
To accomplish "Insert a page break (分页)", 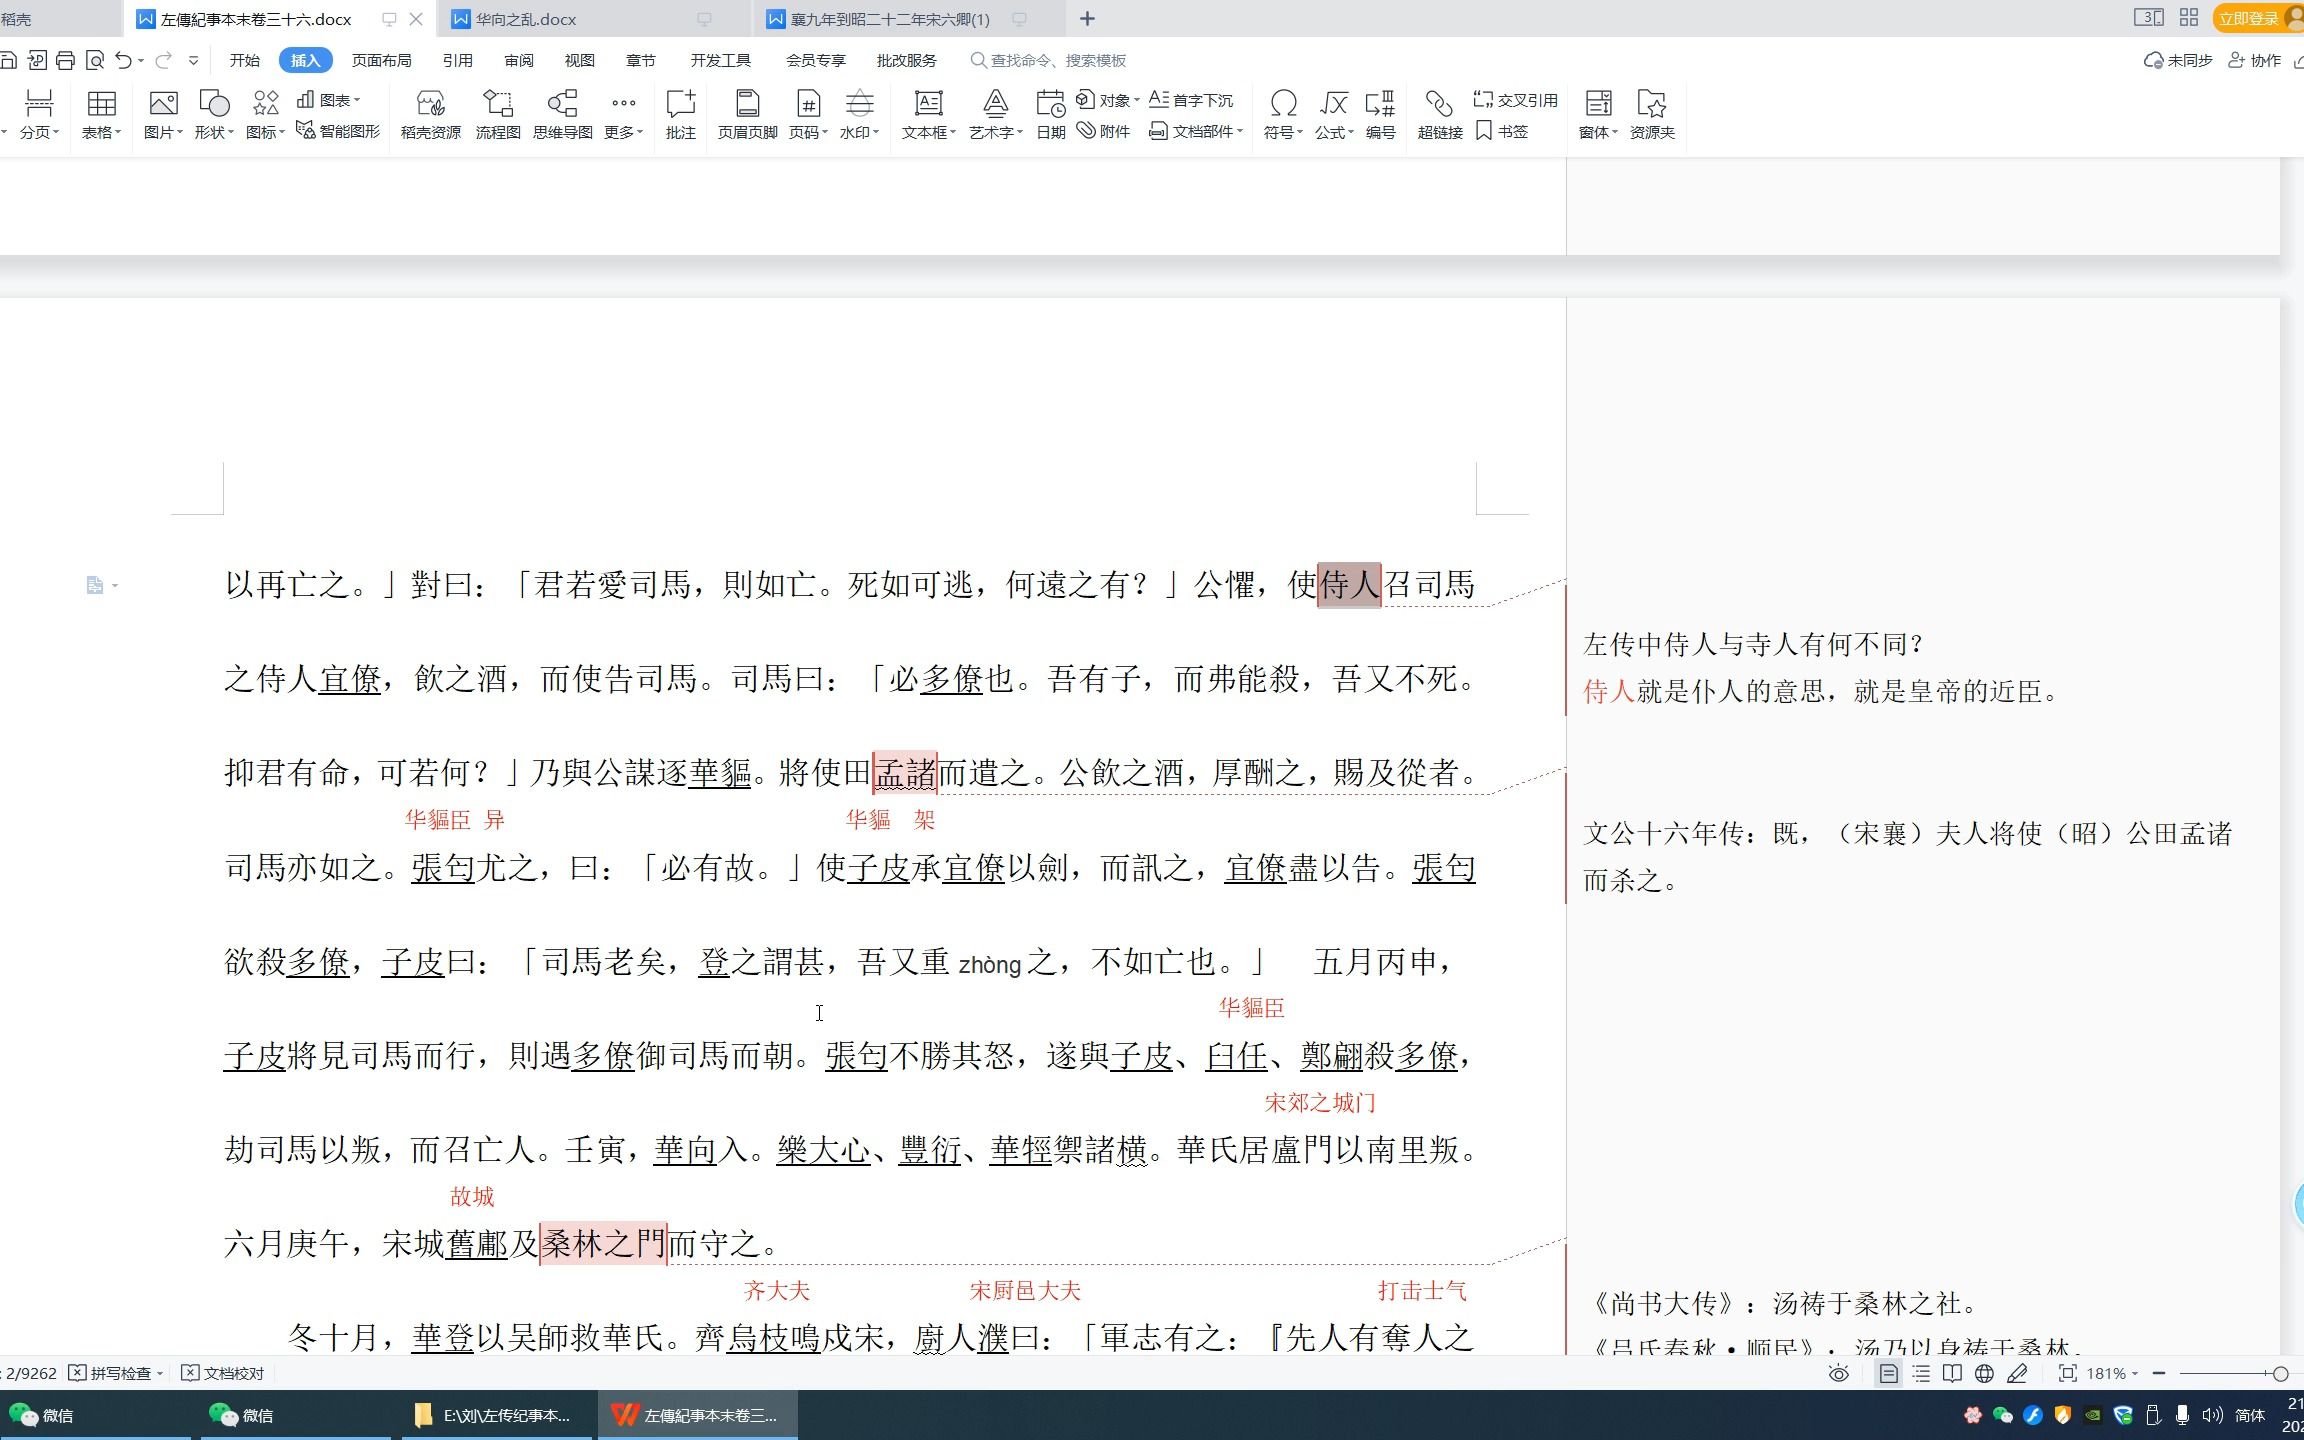I will point(39,114).
